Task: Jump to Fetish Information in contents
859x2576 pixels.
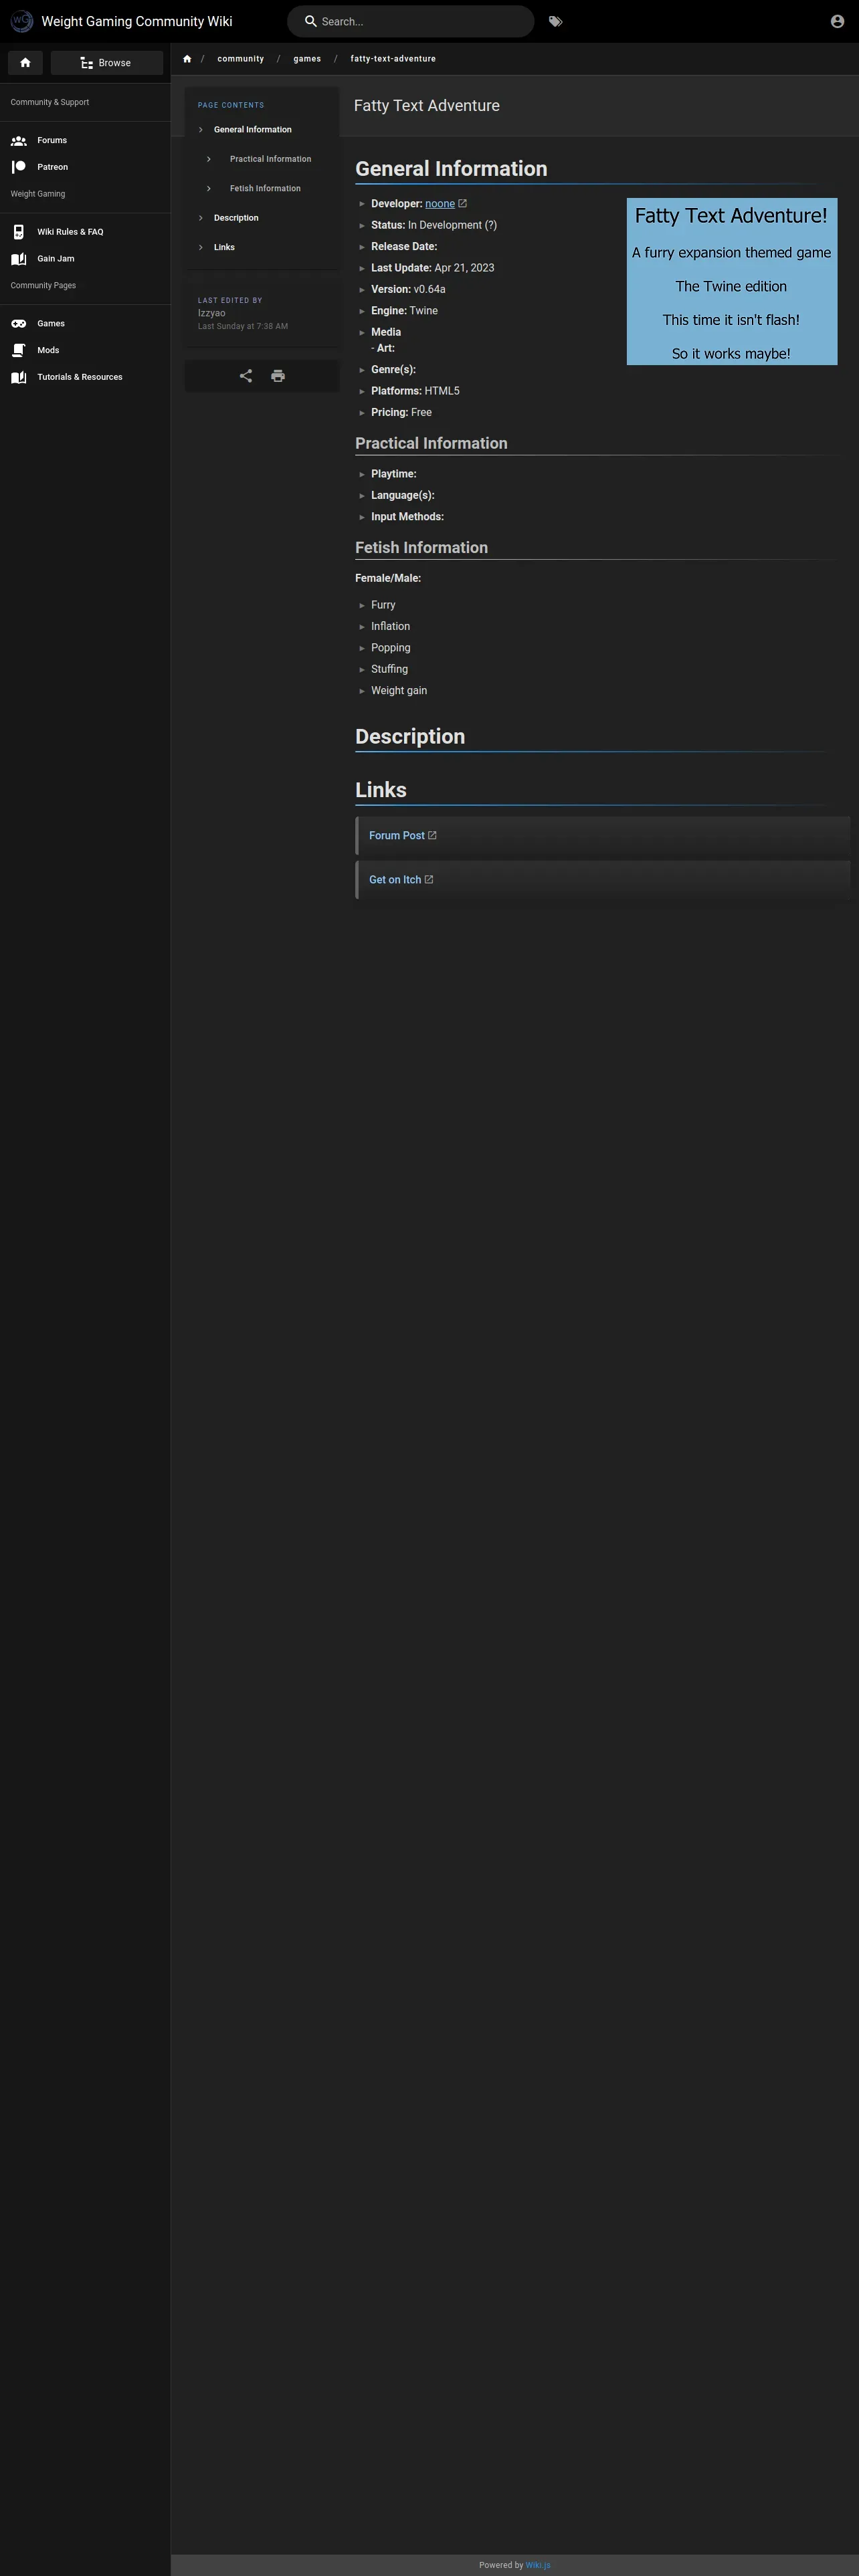Action: 265,189
